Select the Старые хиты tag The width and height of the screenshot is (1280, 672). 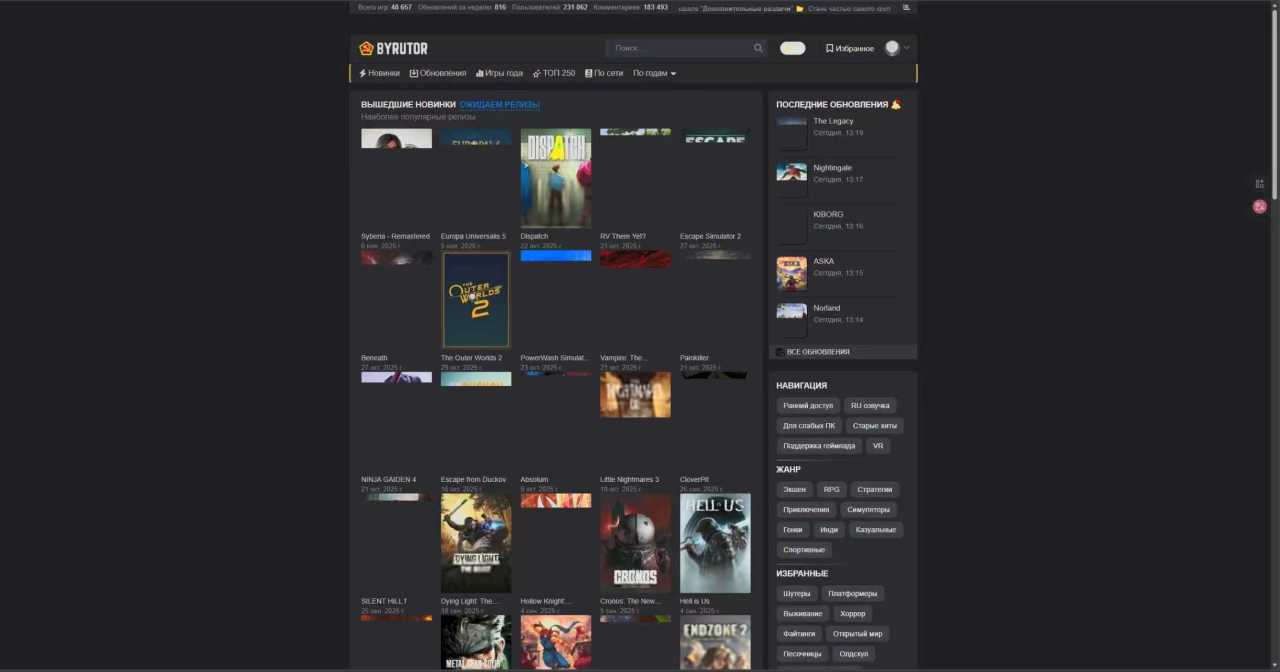pos(874,426)
